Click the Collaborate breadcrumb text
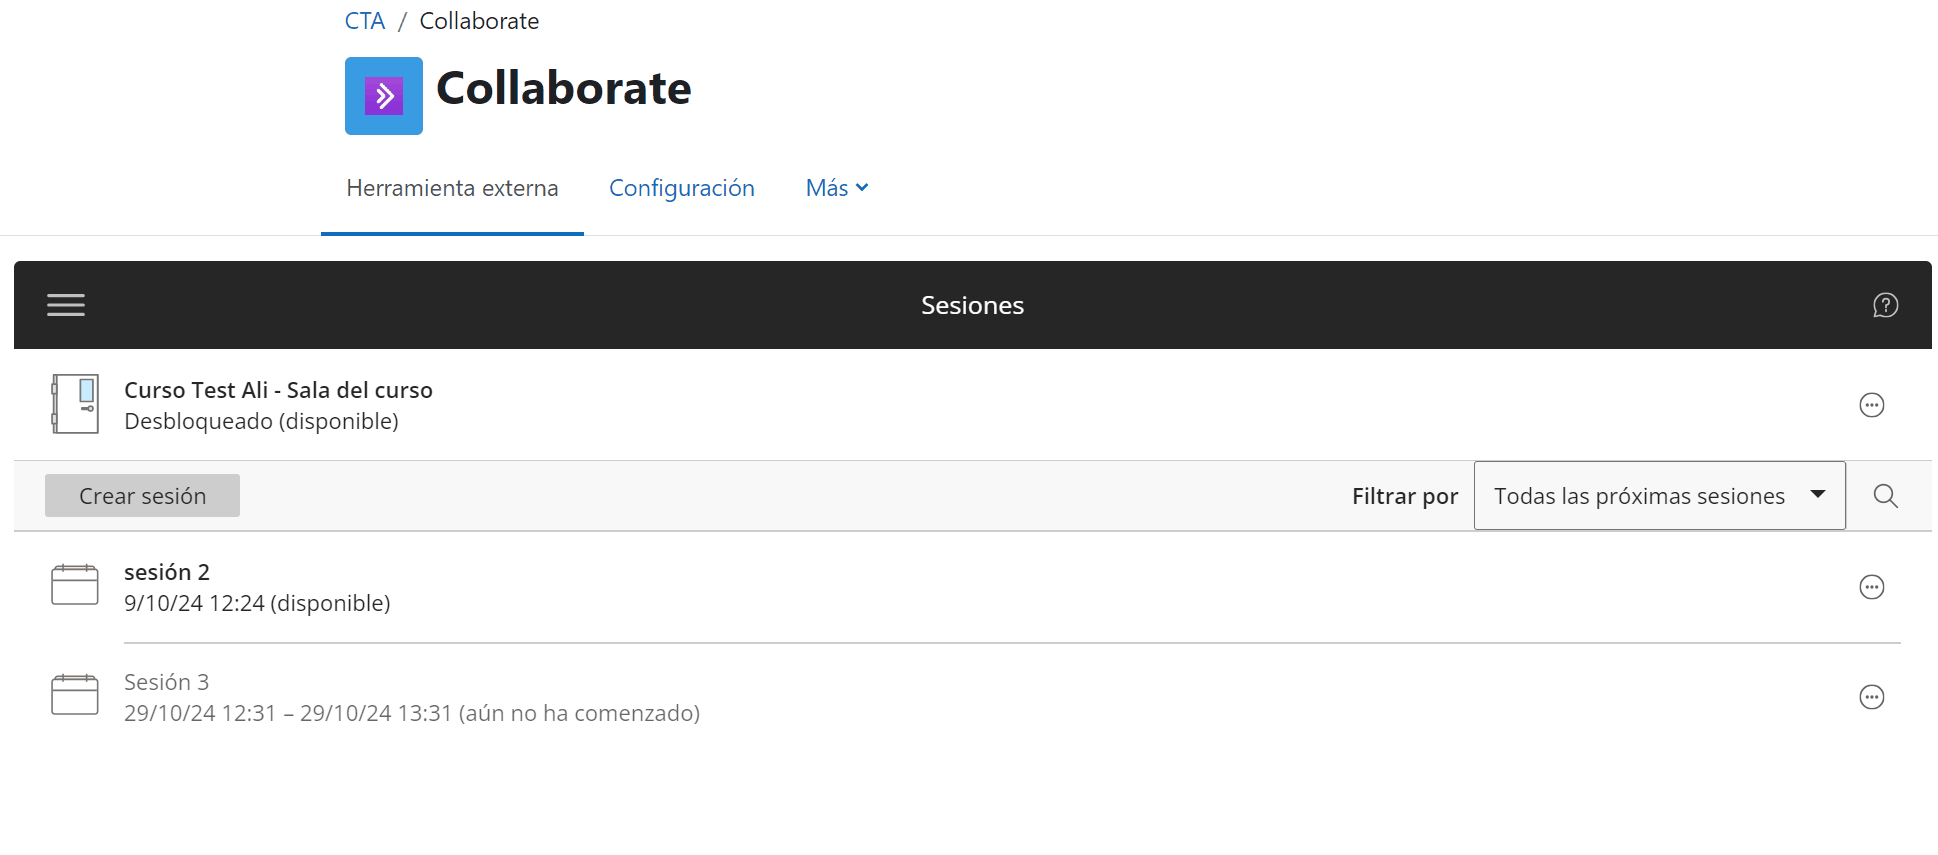 (x=479, y=21)
